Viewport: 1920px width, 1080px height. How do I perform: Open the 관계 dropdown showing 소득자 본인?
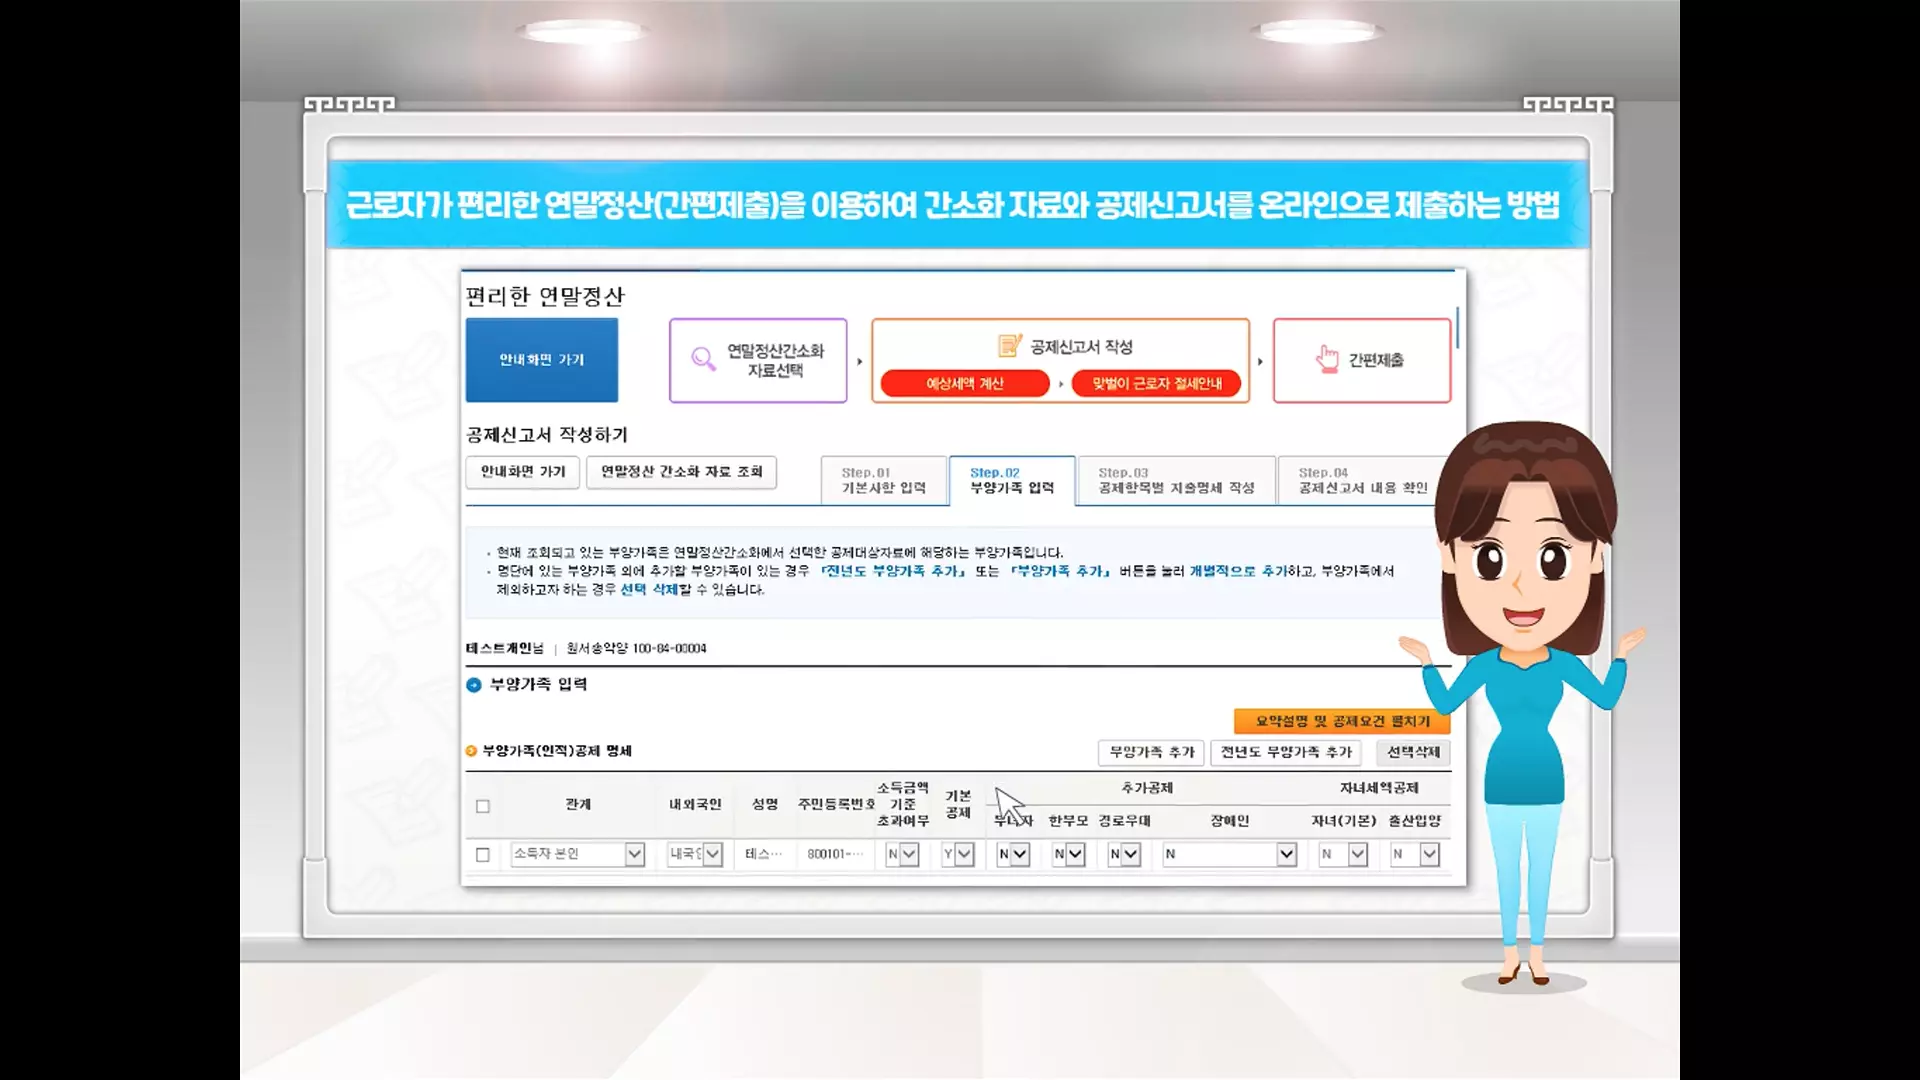point(577,854)
